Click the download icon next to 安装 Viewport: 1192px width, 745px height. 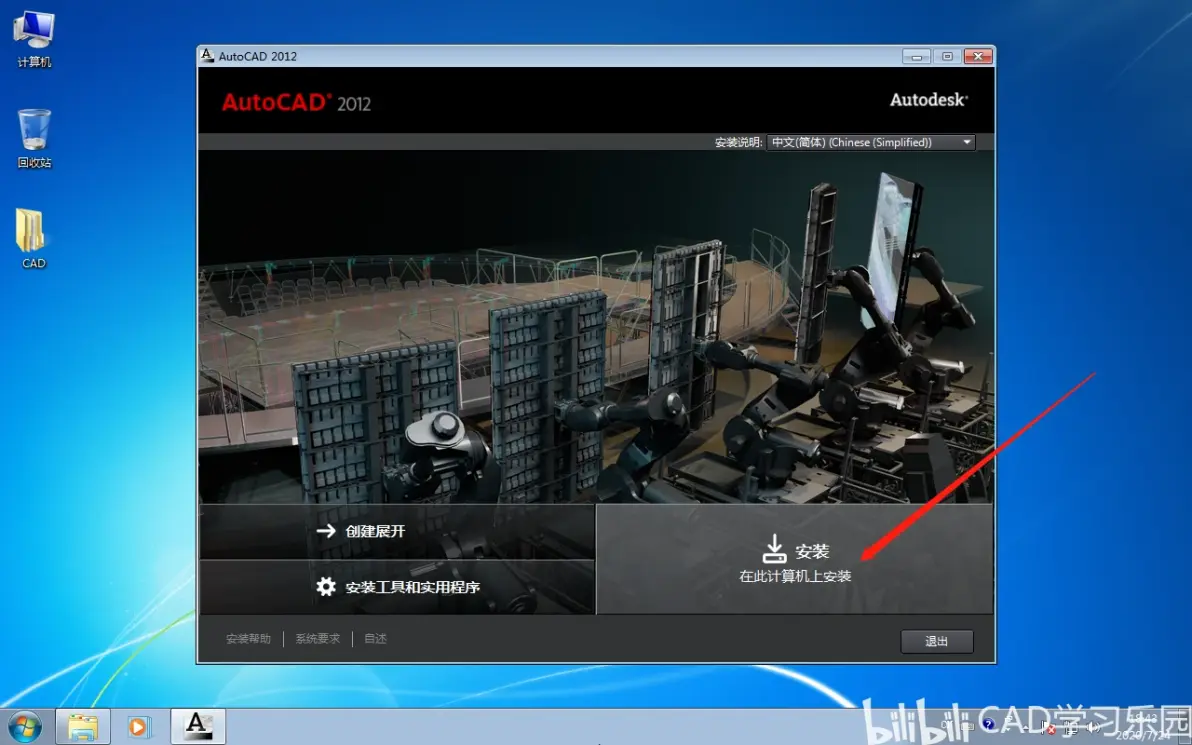775,548
